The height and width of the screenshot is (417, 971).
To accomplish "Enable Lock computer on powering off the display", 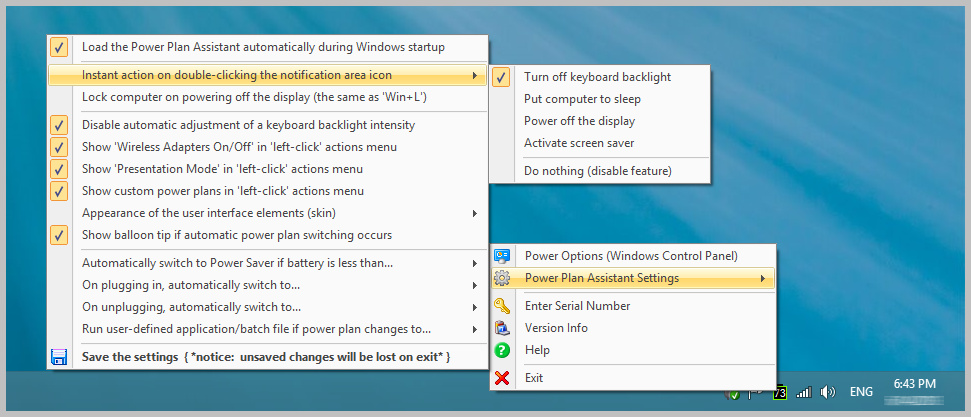I will [x=268, y=97].
